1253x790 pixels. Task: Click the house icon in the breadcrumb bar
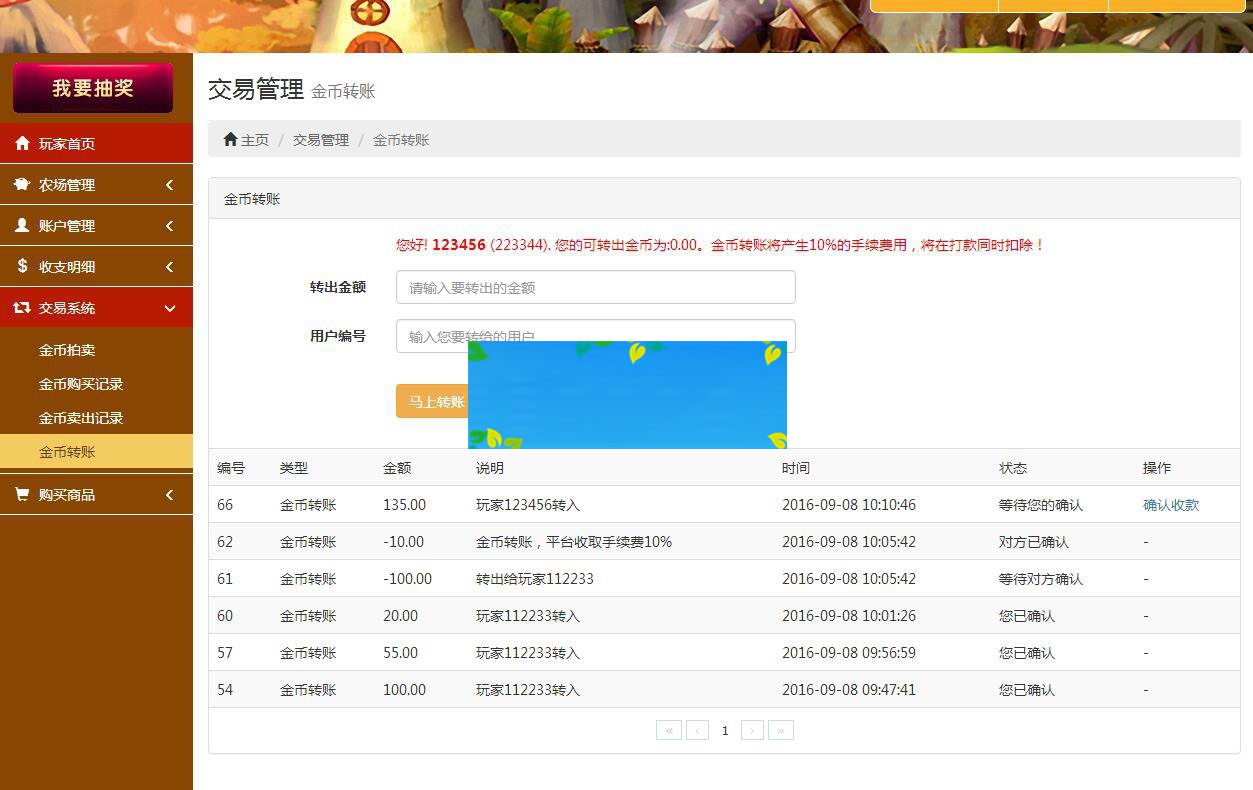pos(229,139)
